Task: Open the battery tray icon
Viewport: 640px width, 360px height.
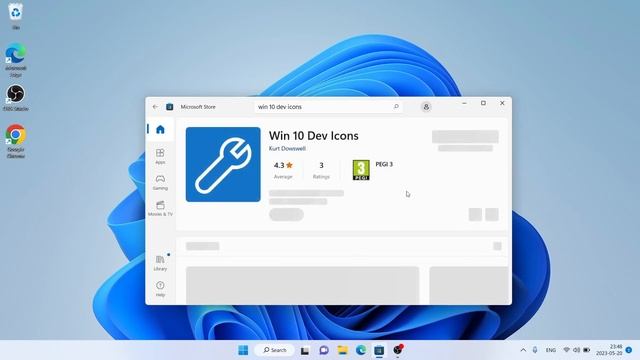Action: (587, 350)
